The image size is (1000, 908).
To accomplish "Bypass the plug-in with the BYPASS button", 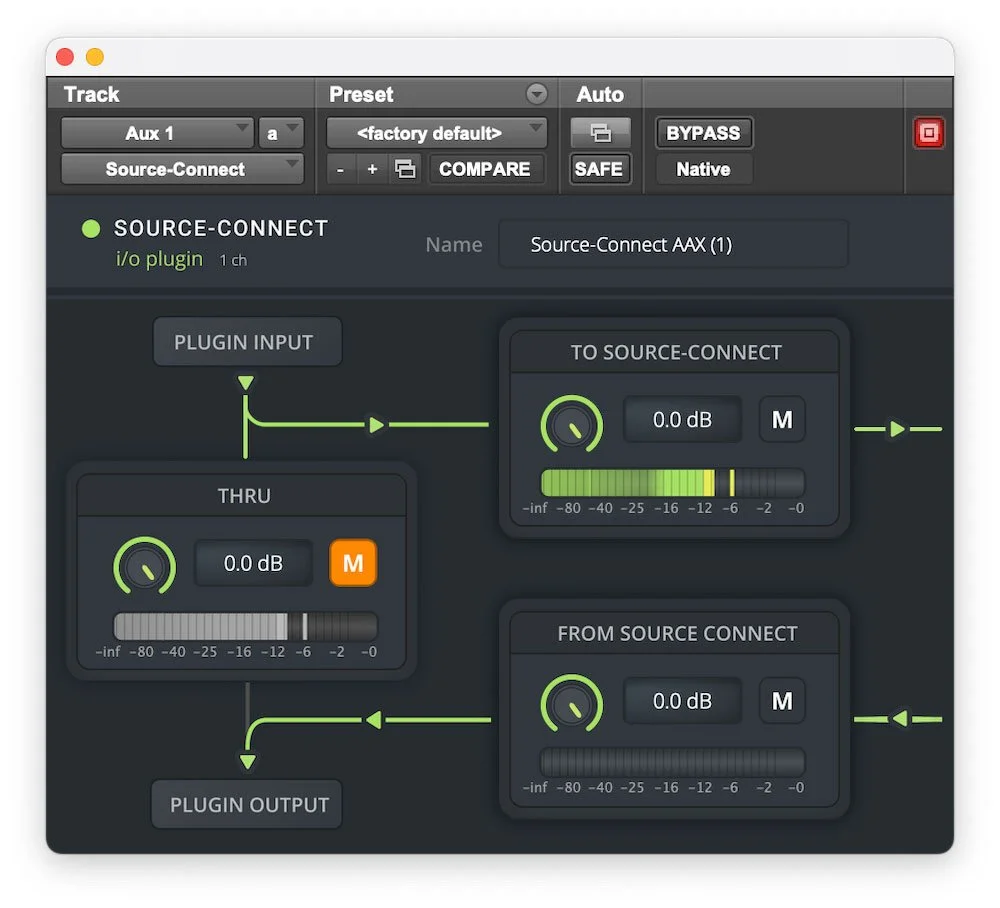I will 704,132.
